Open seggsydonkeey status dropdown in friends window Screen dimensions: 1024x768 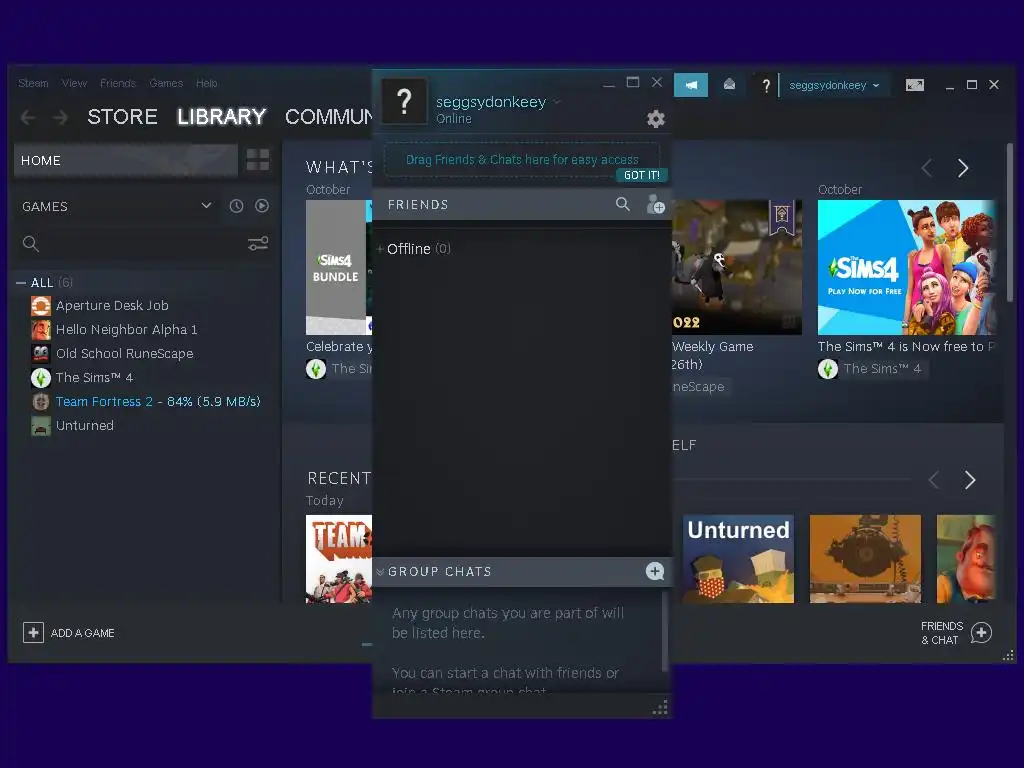(x=557, y=102)
